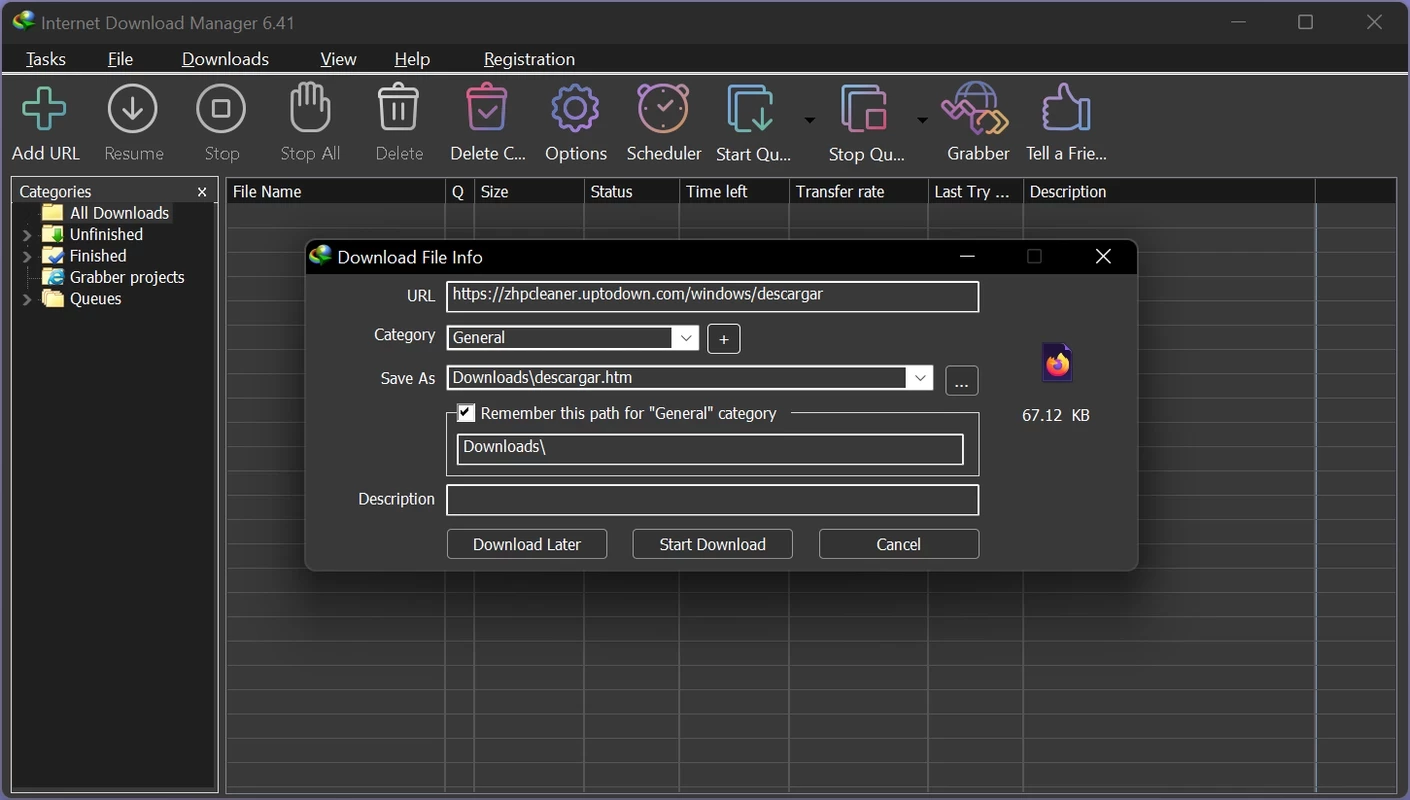
Task: Click the Tell a Friend icon
Action: pyautogui.click(x=1065, y=110)
